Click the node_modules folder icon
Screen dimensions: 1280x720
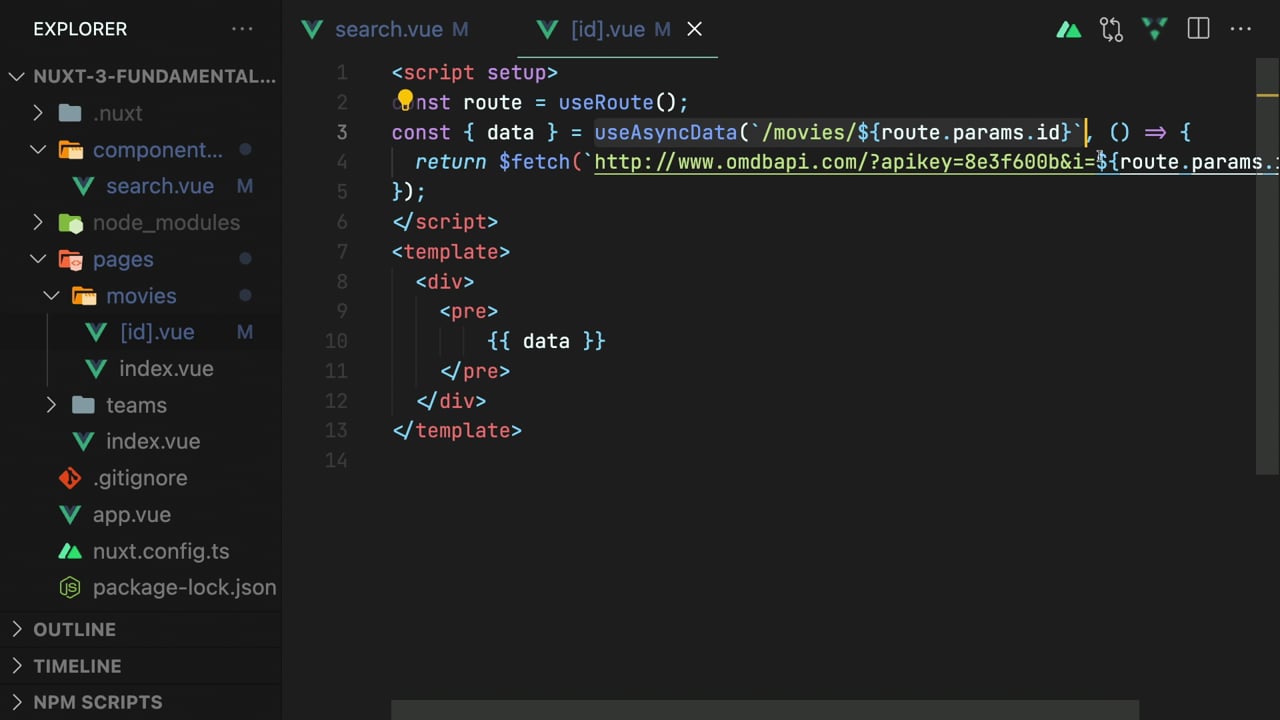(70, 222)
